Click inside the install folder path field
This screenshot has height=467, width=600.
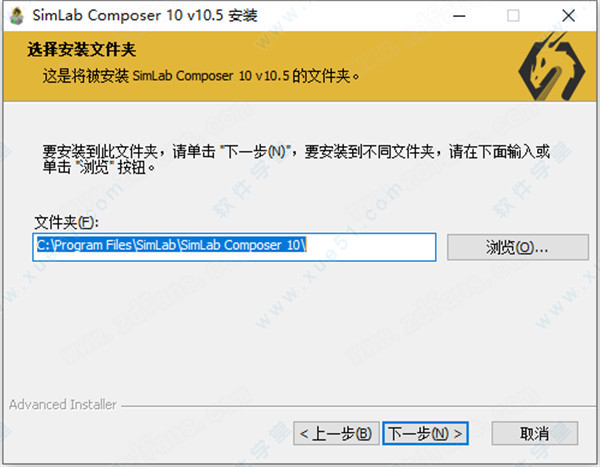coord(234,247)
